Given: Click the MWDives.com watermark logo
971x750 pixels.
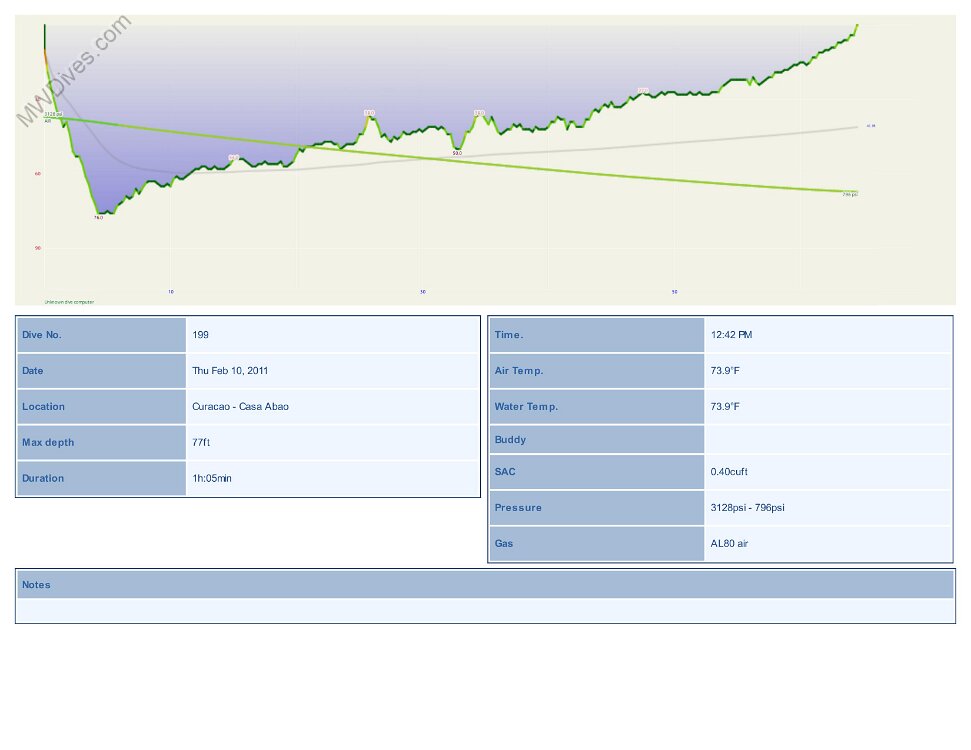Looking at the screenshot, I should click(x=73, y=69).
